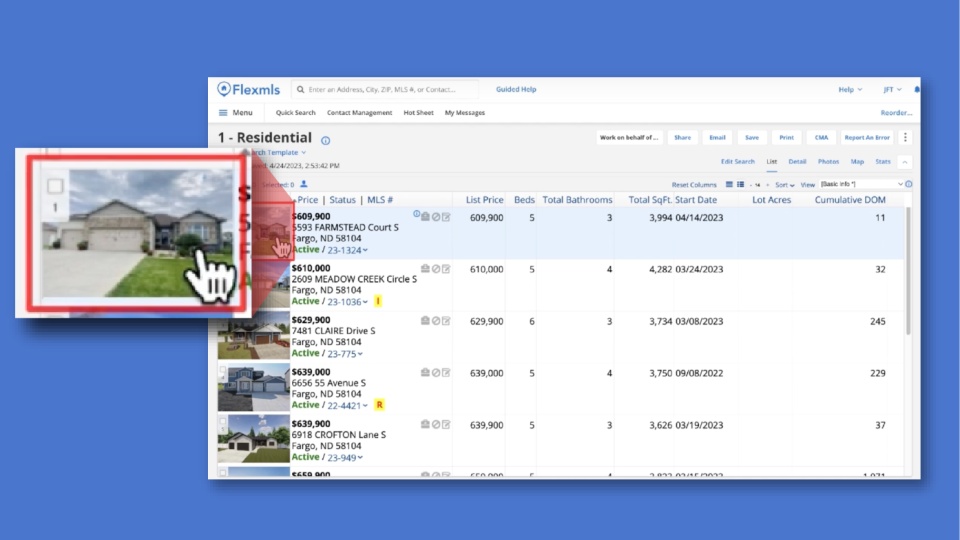Click the info icon on the $609,900 listing
This screenshot has height=540, width=960.
pos(416,214)
